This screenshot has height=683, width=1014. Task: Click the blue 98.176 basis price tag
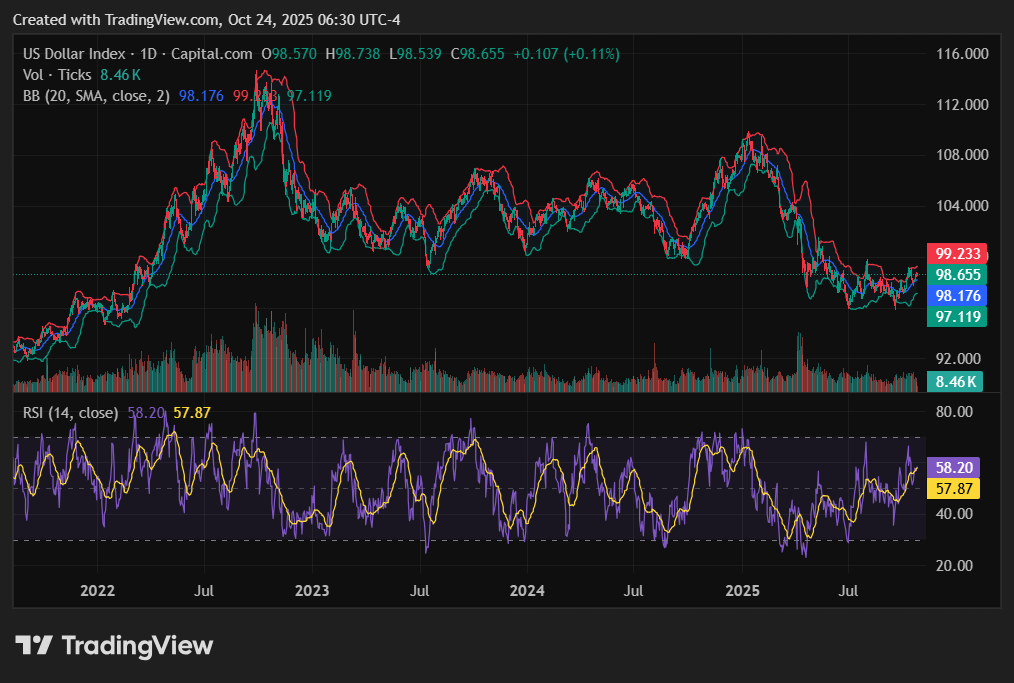[x=957, y=295]
